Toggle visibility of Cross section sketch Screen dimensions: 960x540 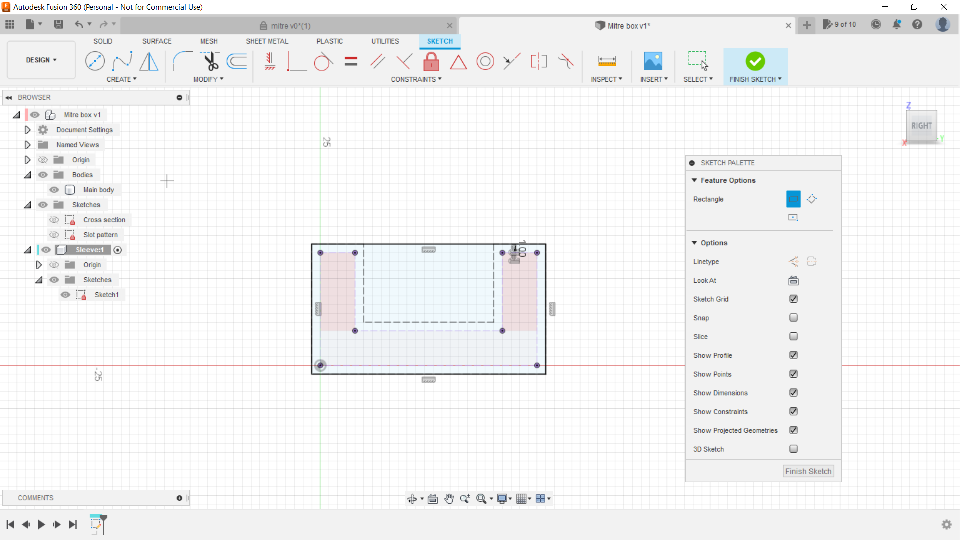point(54,220)
